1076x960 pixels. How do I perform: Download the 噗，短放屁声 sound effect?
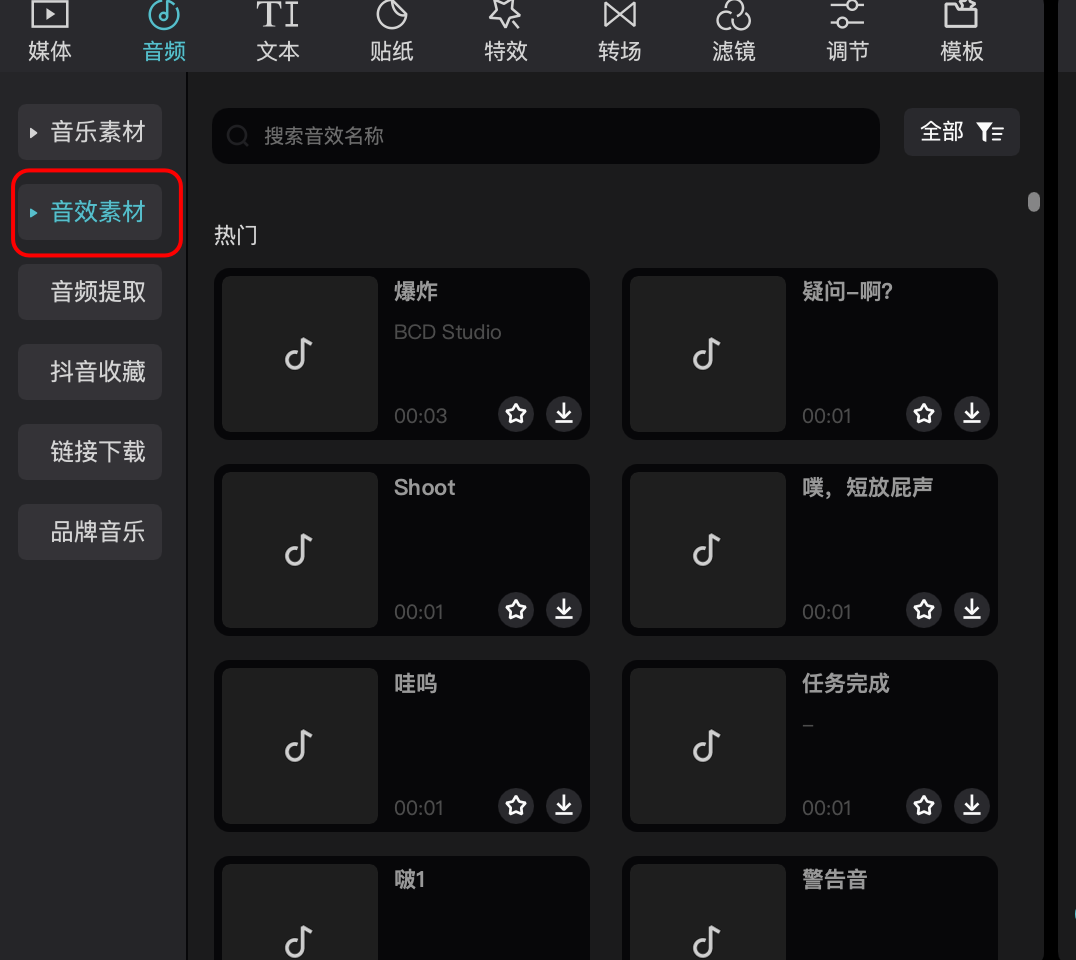point(972,609)
